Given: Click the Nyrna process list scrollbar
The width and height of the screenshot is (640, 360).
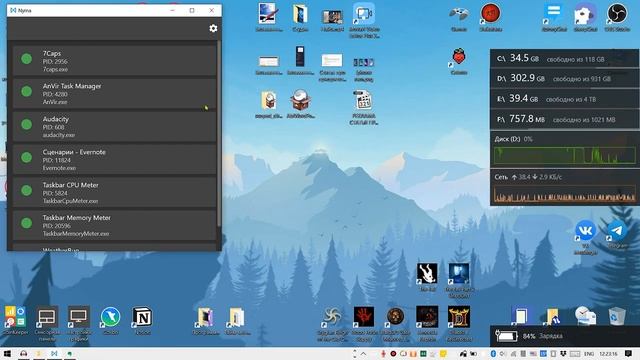Looking at the screenshot, I should click(x=219, y=134).
